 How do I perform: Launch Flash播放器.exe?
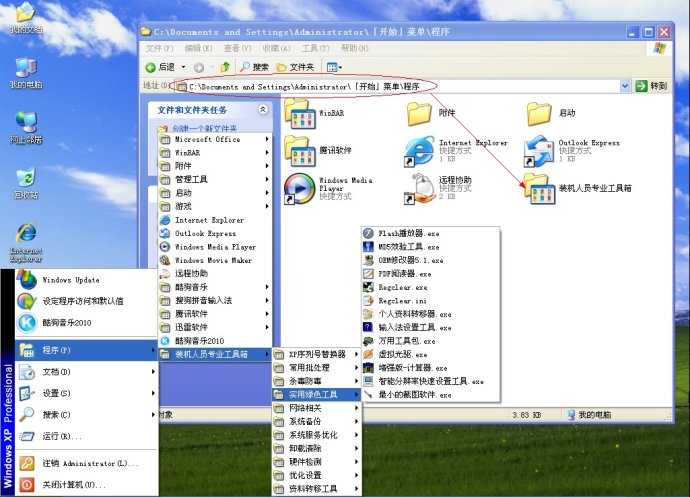point(430,233)
